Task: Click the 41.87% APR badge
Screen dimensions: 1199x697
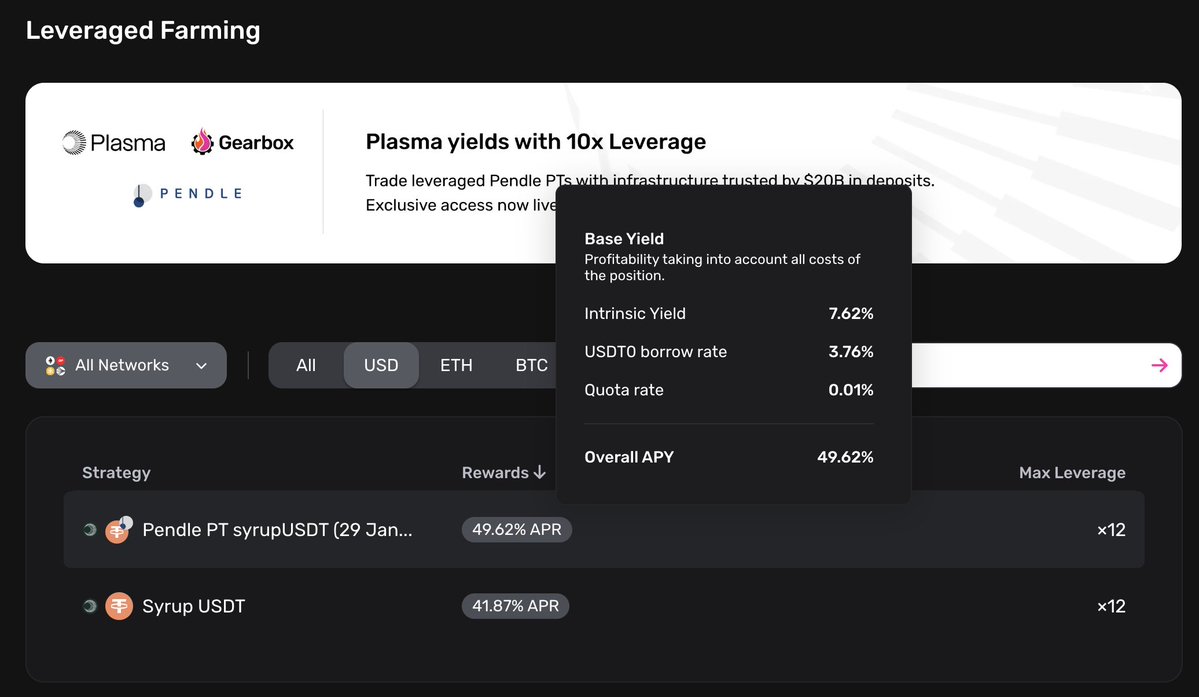Action: [515, 606]
